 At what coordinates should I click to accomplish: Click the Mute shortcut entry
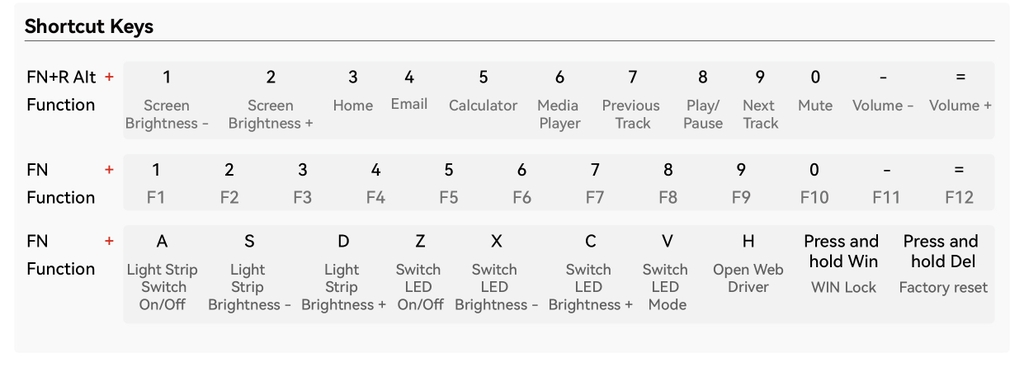tap(815, 106)
